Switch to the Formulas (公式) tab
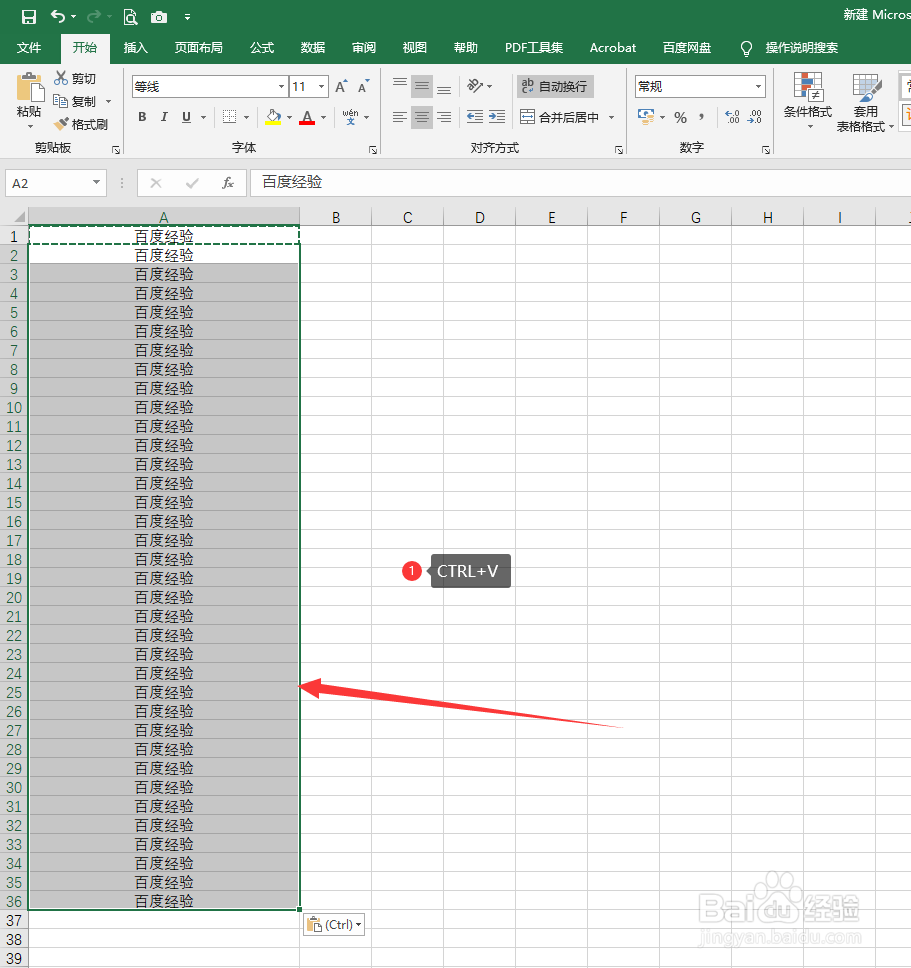This screenshot has height=968, width=911. (262, 48)
